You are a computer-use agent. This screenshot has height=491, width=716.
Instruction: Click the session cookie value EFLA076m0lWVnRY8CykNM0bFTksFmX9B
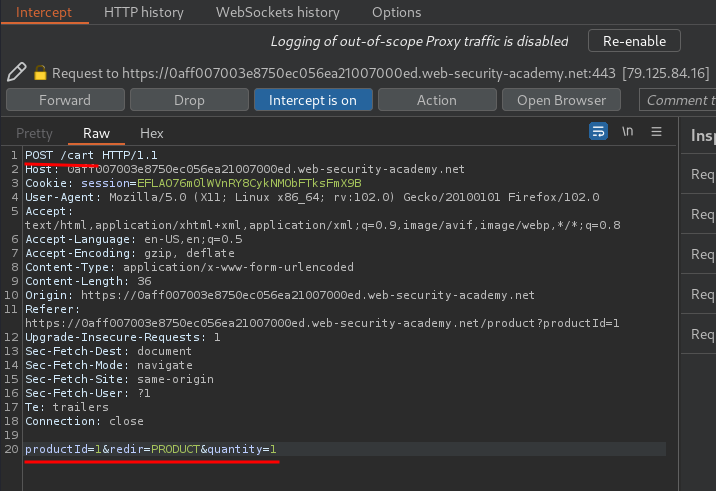coord(249,183)
